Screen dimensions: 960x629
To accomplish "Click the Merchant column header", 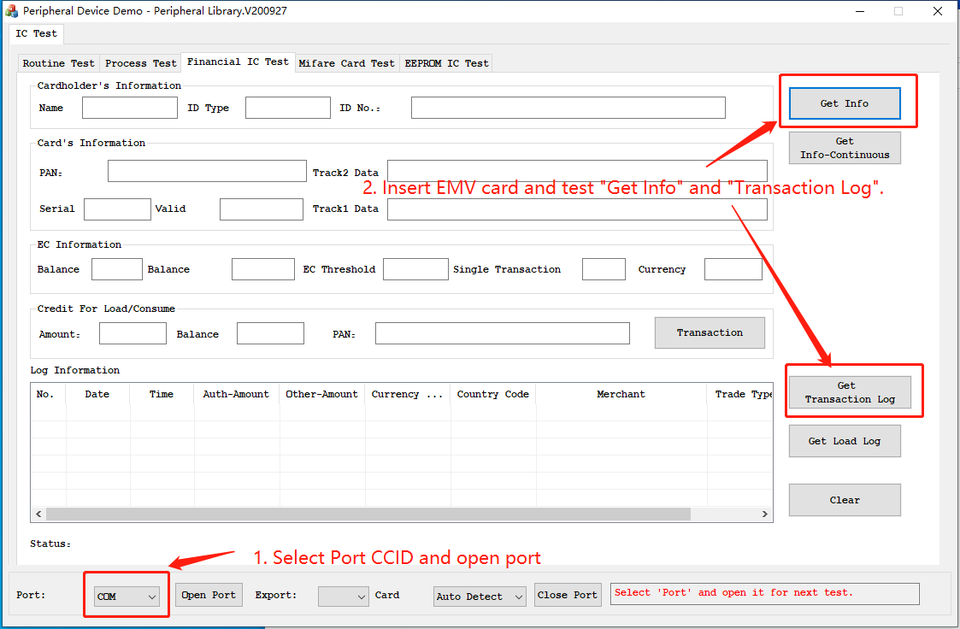I will click(x=621, y=394).
